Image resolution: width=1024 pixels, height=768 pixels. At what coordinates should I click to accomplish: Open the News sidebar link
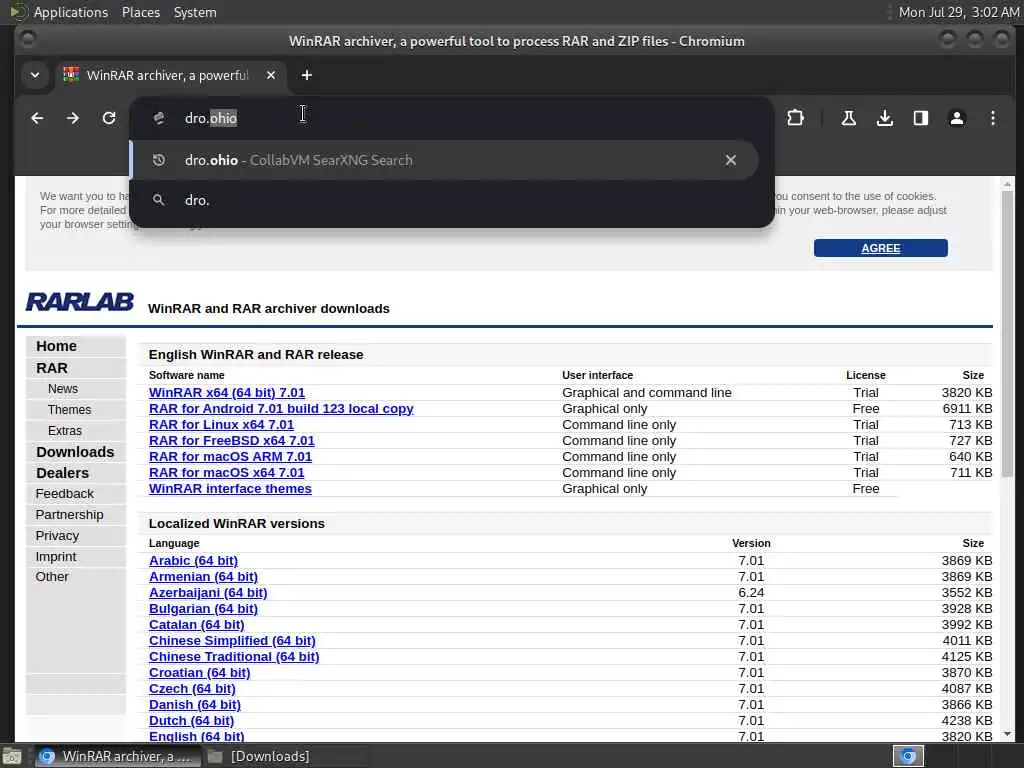click(63, 389)
